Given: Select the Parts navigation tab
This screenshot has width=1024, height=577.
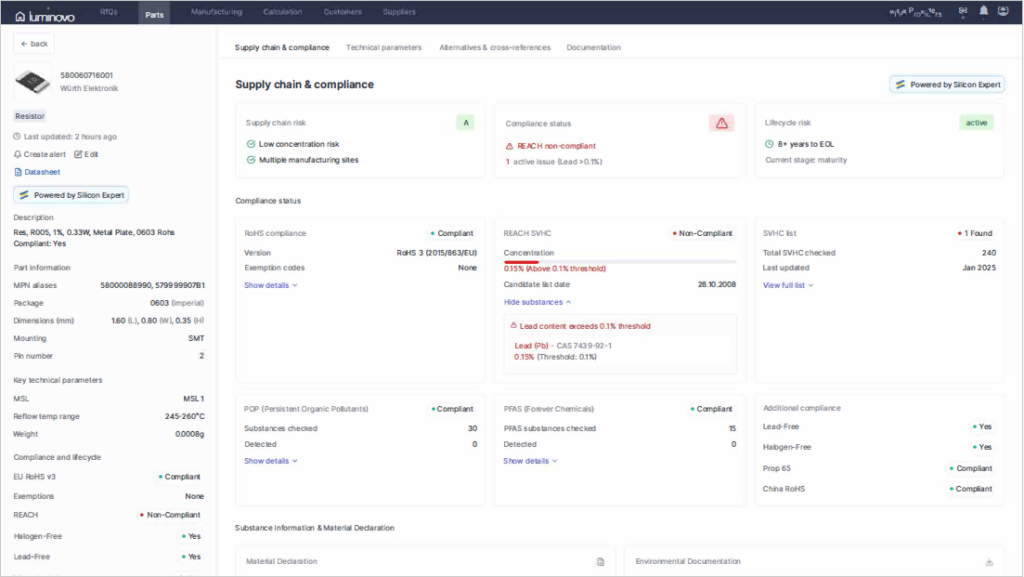Looking at the screenshot, I should pyautogui.click(x=154, y=13).
